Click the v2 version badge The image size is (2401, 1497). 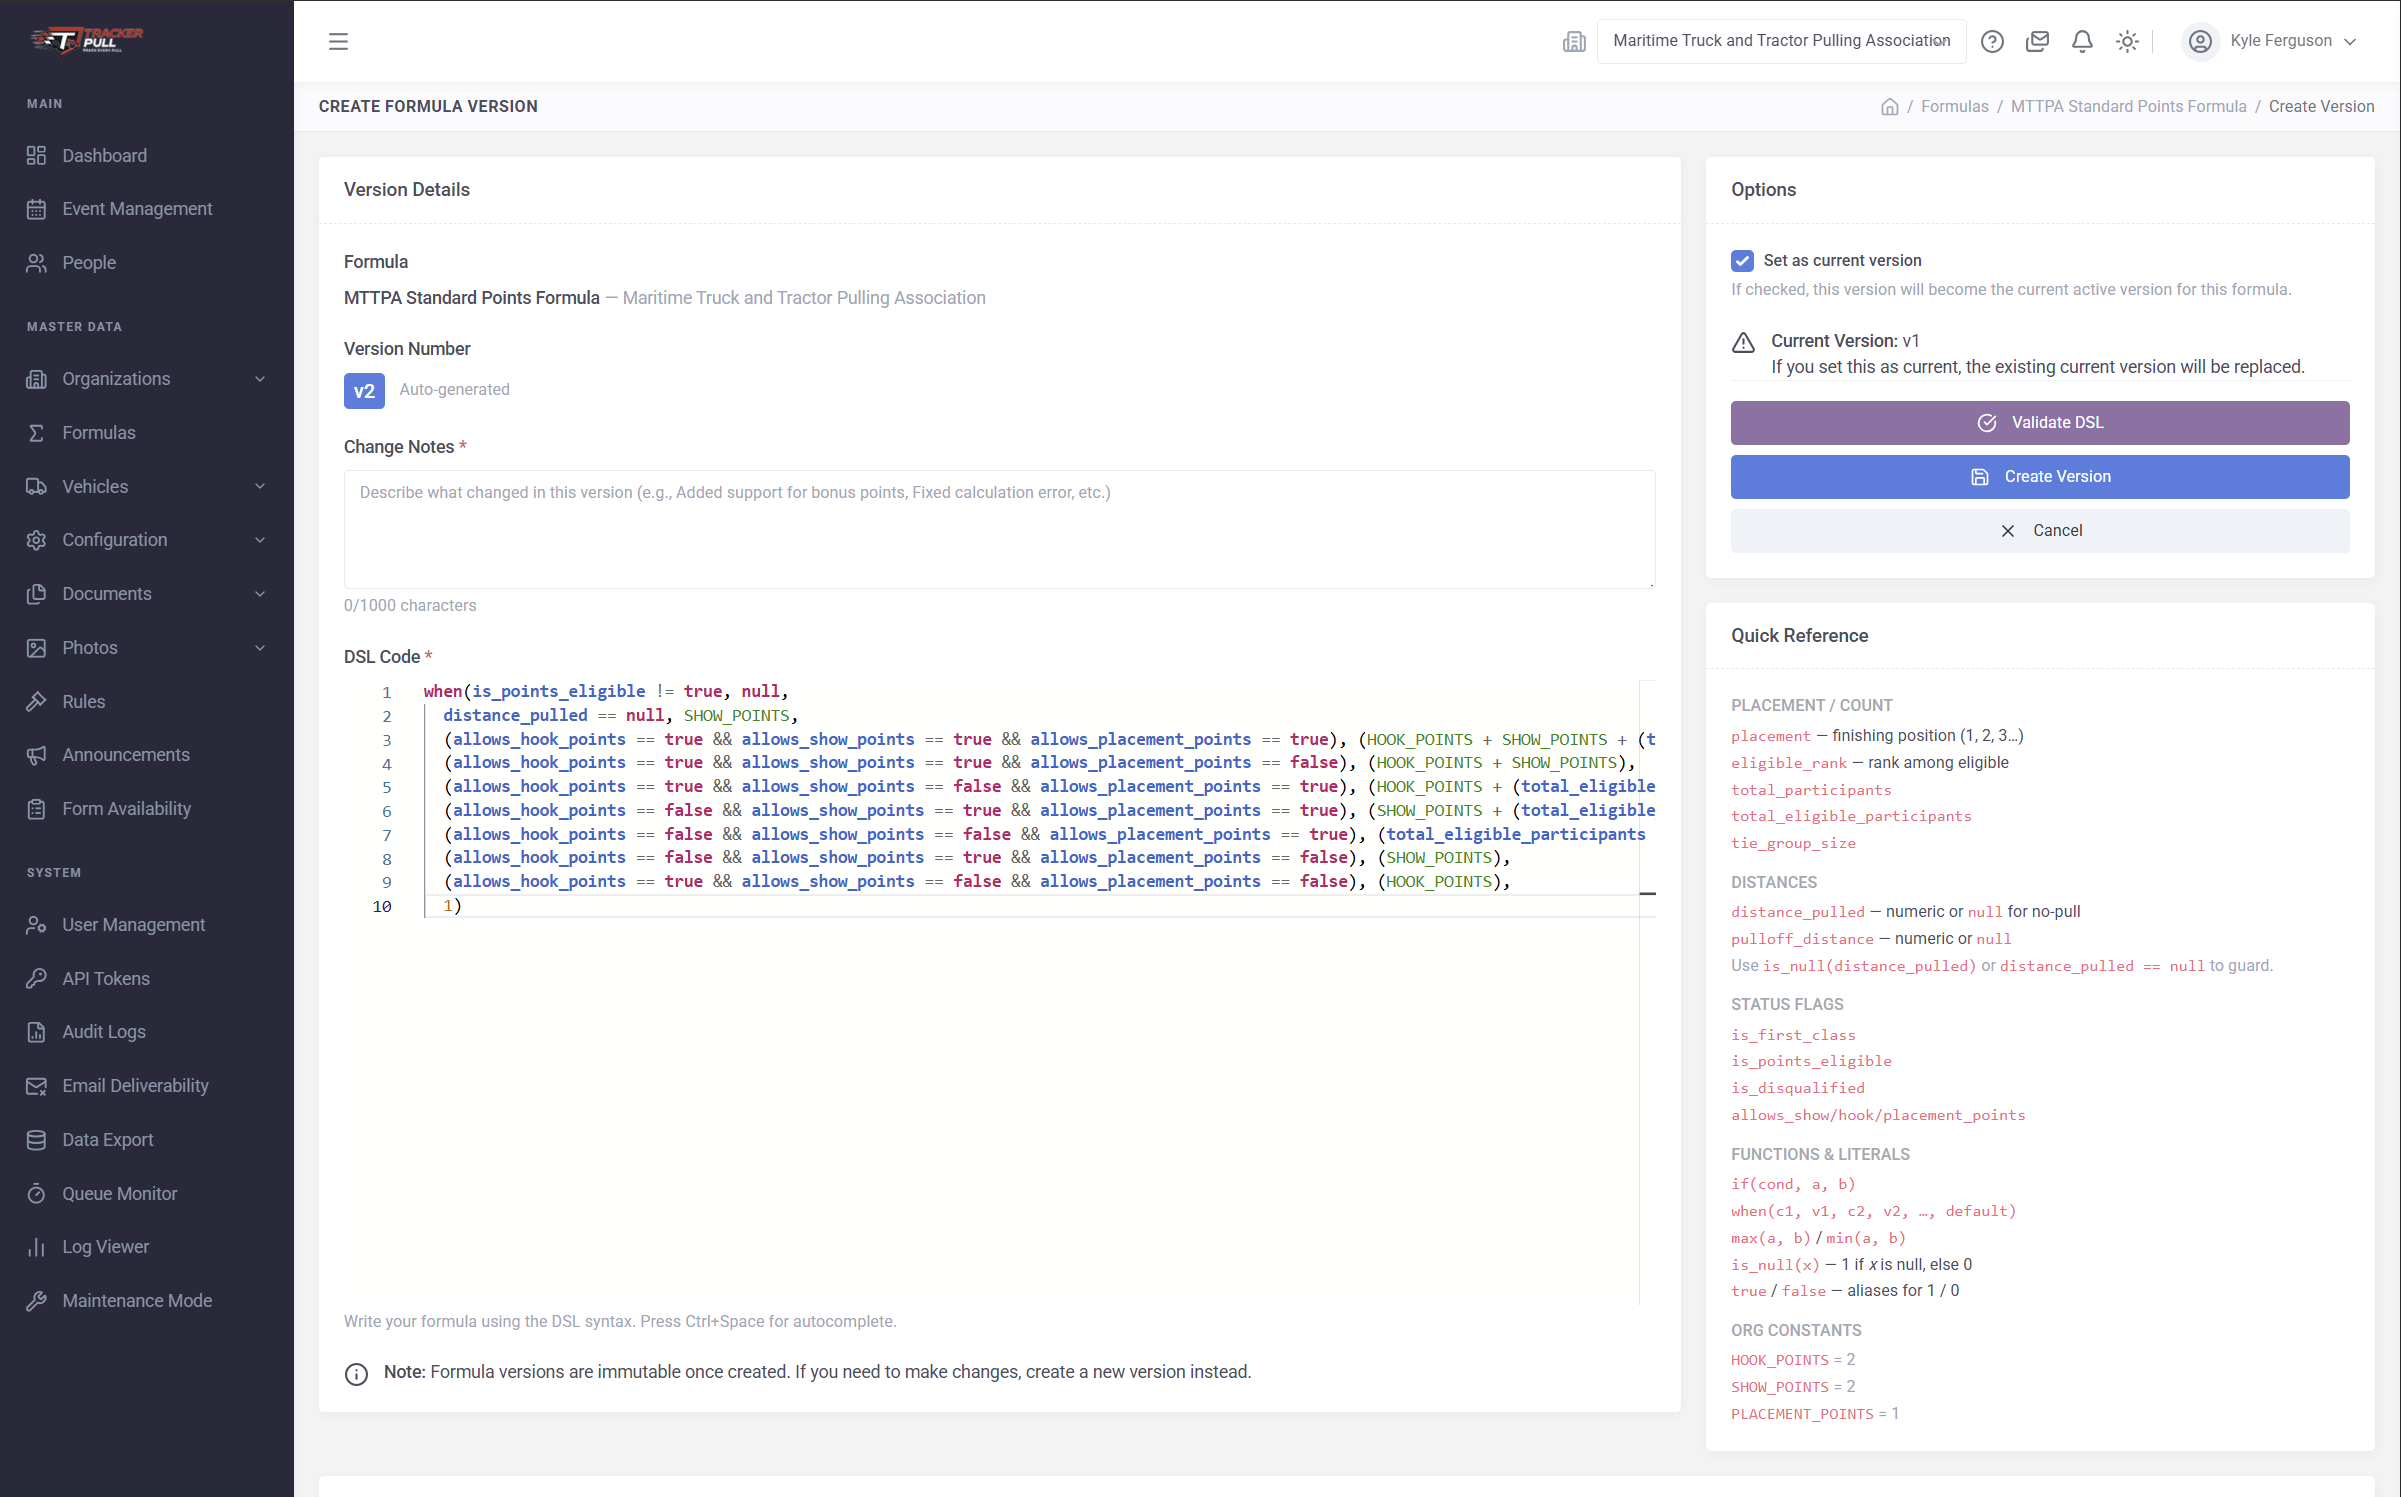point(364,391)
